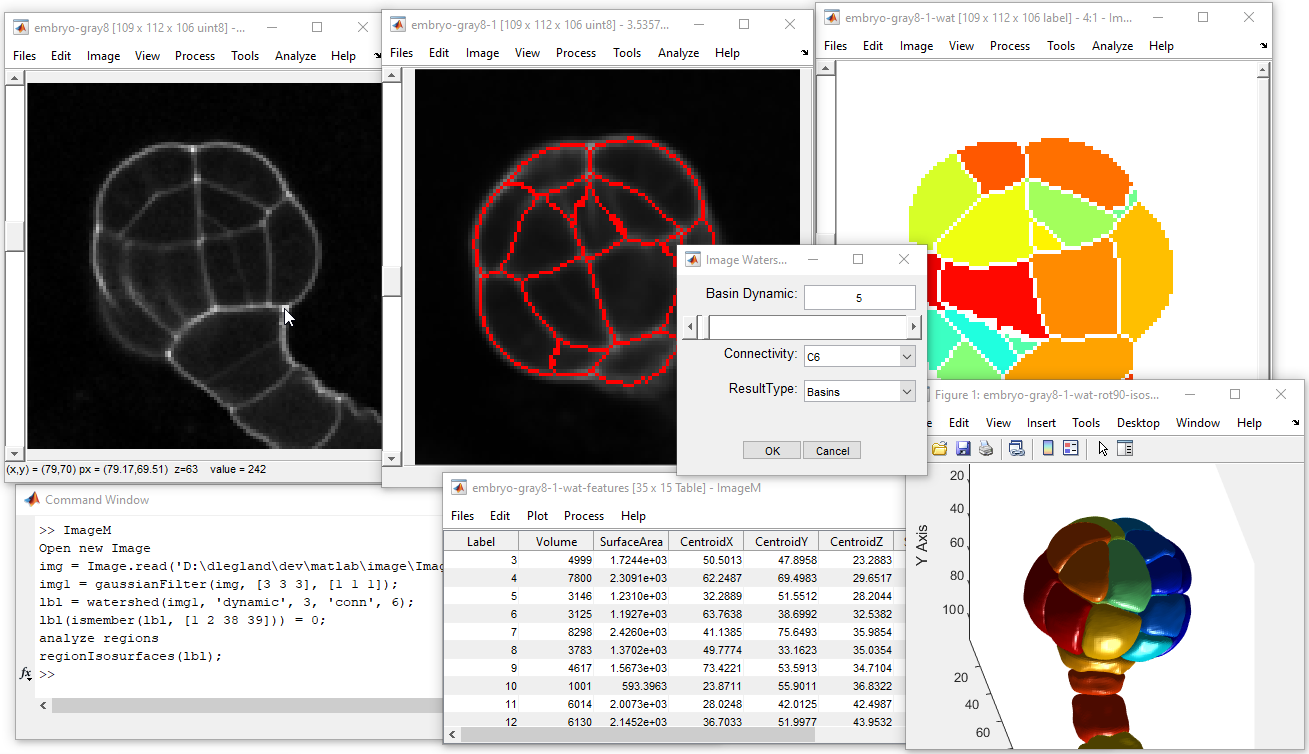
Task: Open the Property Inspector icon
Action: click(1125, 449)
